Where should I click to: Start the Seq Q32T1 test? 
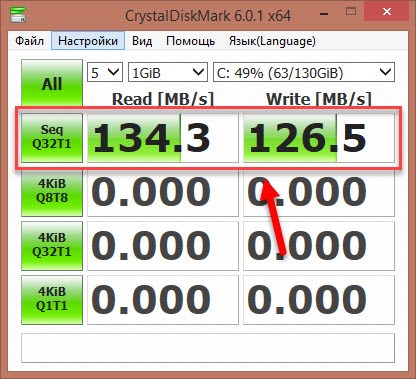[x=52, y=138]
